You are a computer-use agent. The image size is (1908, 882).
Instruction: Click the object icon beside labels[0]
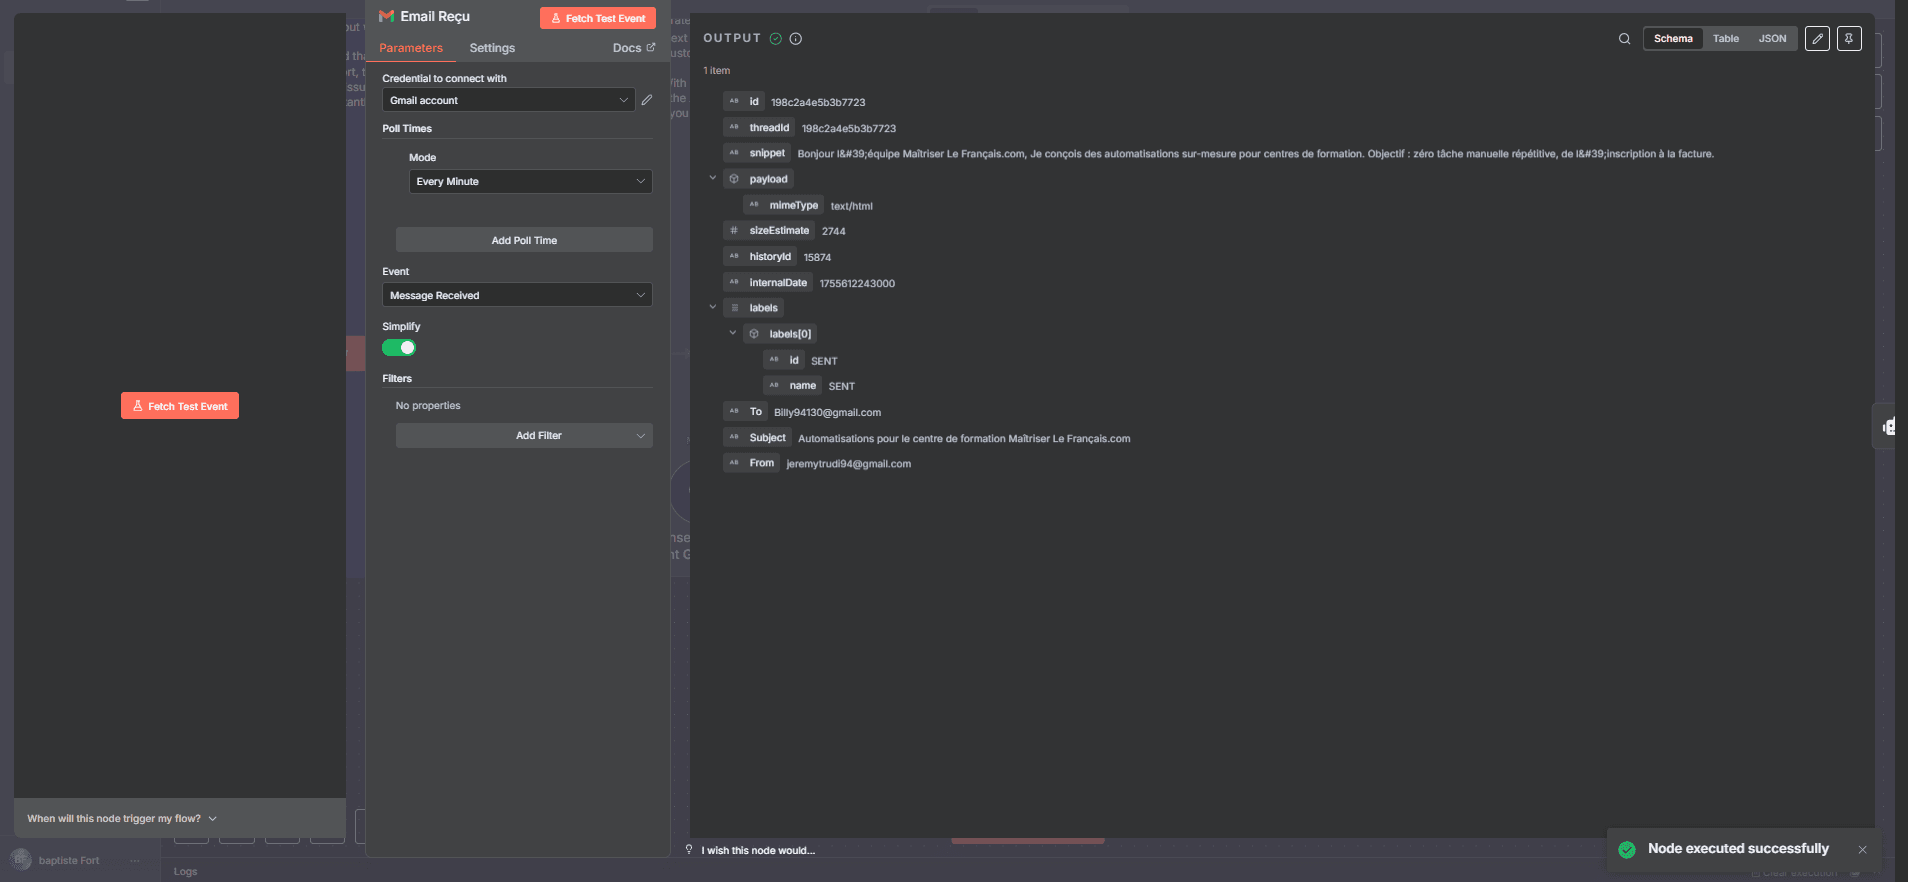(x=754, y=334)
